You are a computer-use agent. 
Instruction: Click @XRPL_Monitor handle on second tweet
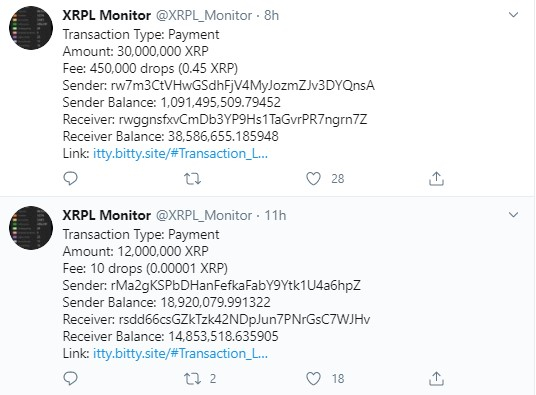pos(204,215)
